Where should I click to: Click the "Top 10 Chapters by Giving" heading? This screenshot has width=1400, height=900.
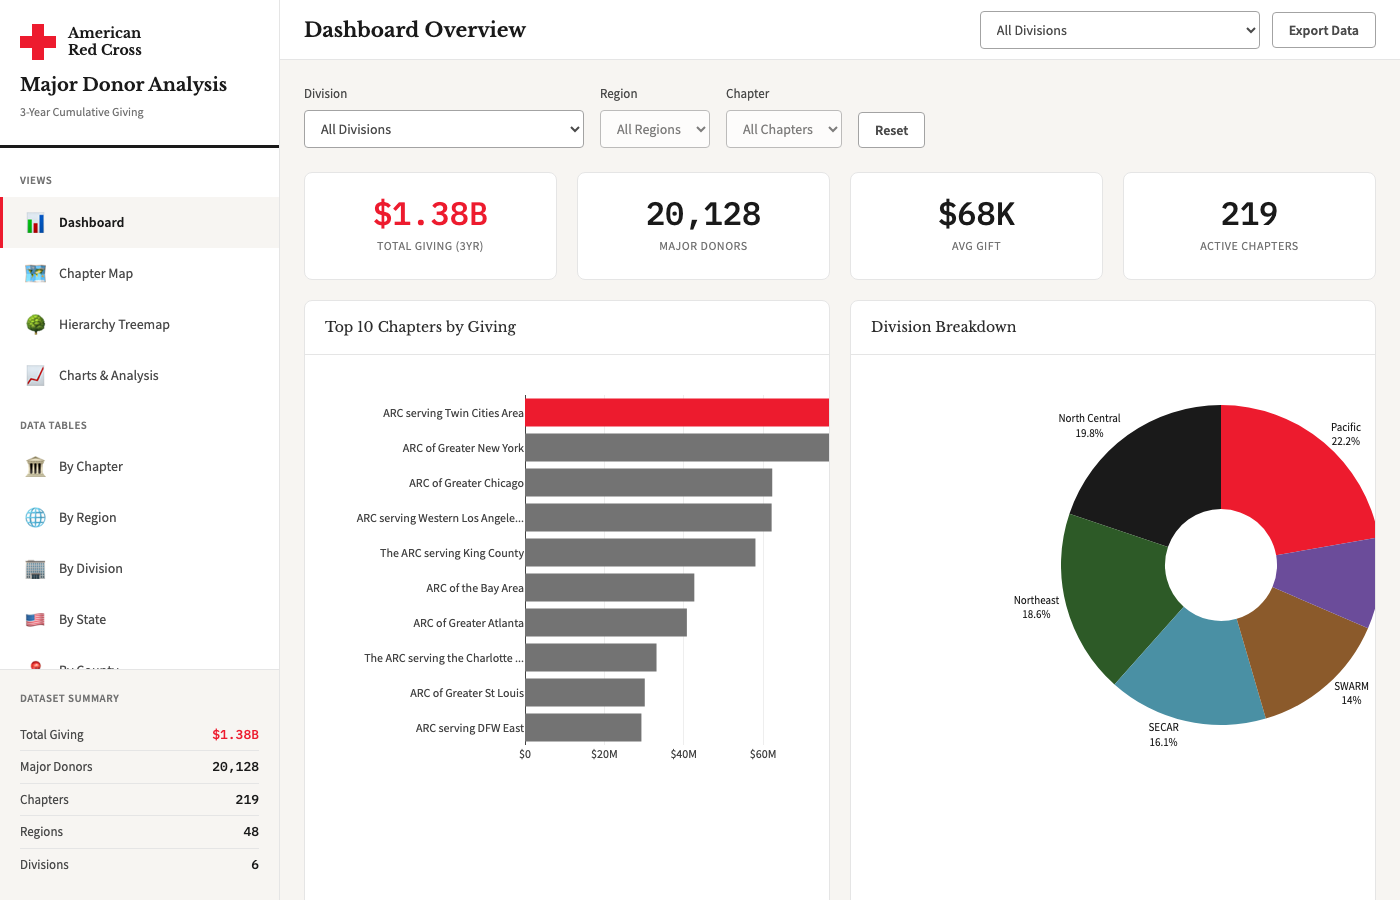(x=420, y=327)
